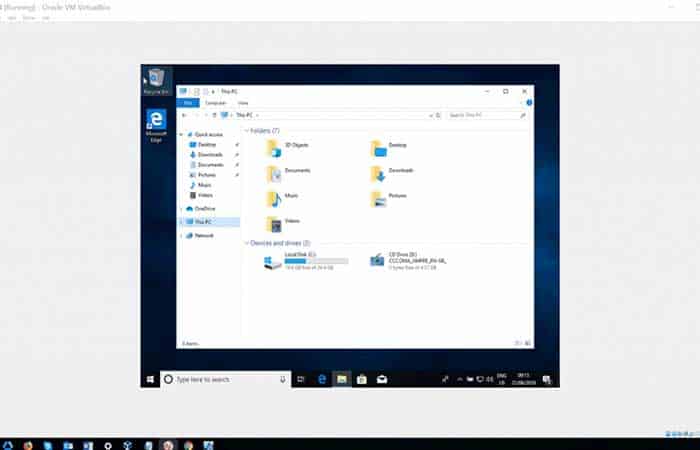This screenshot has width=700, height=450.
Task: Click the Properties icon in Explorer title bar
Action: 196,92
